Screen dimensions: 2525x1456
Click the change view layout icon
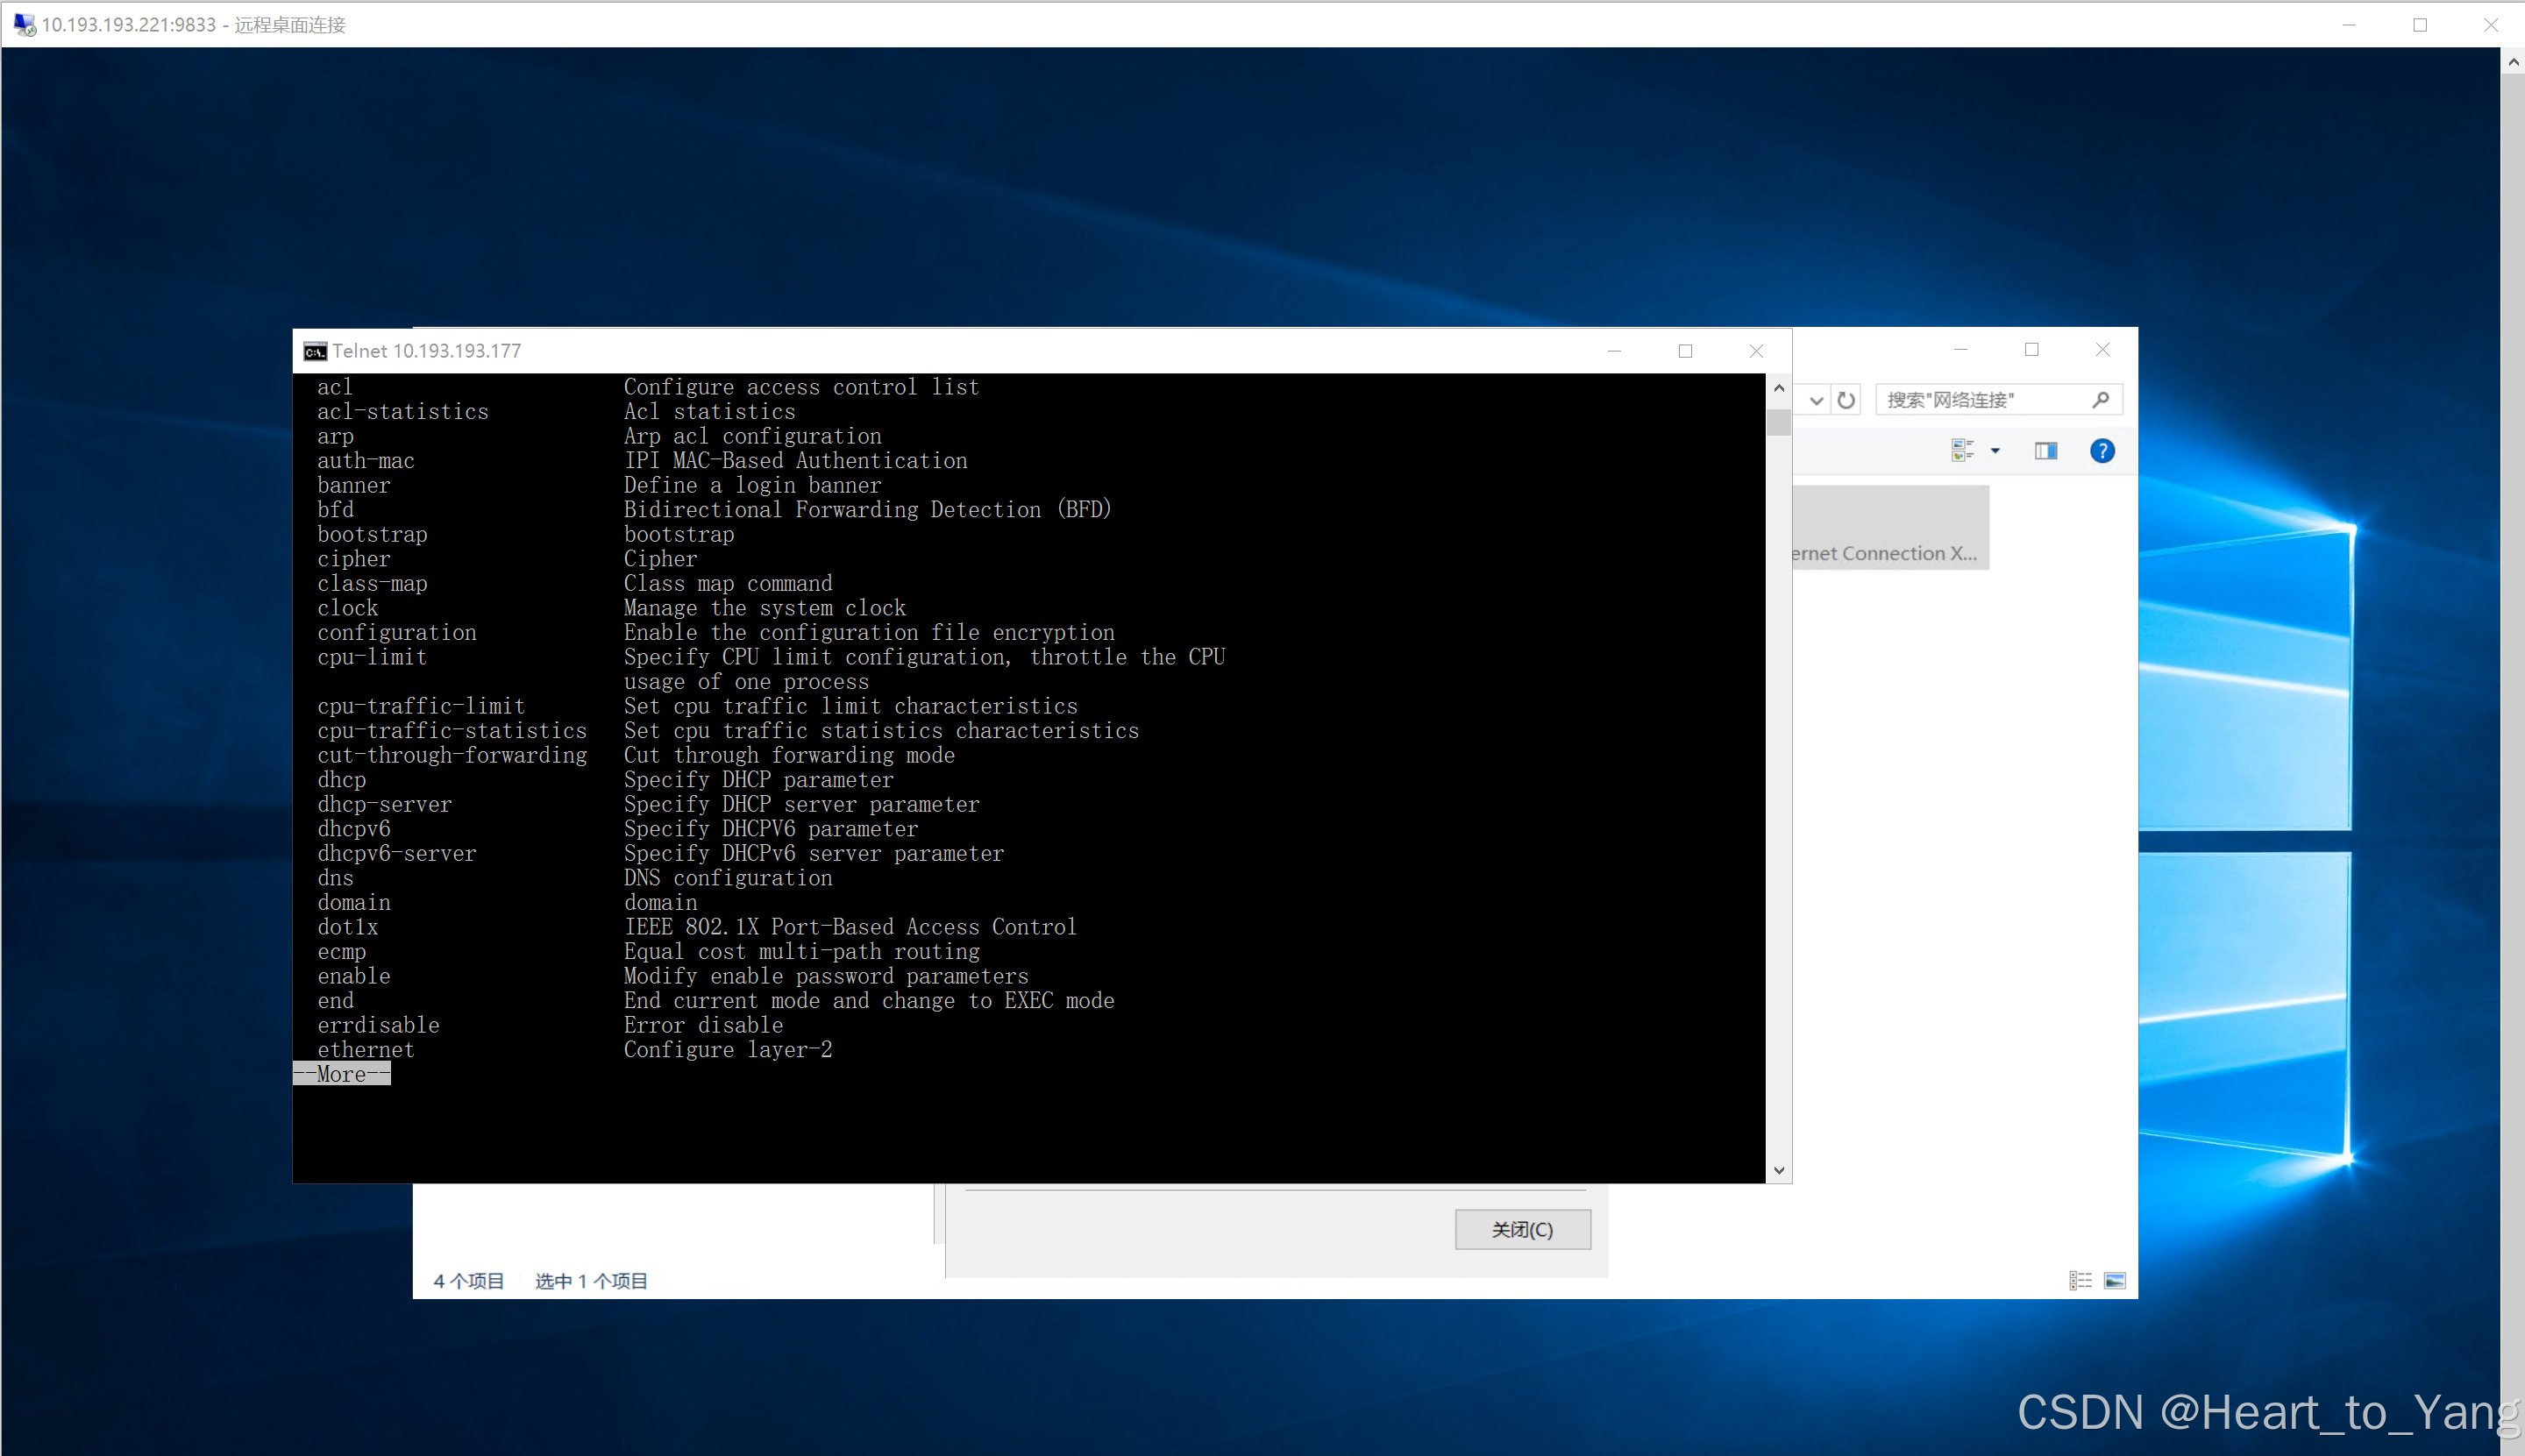1962,451
